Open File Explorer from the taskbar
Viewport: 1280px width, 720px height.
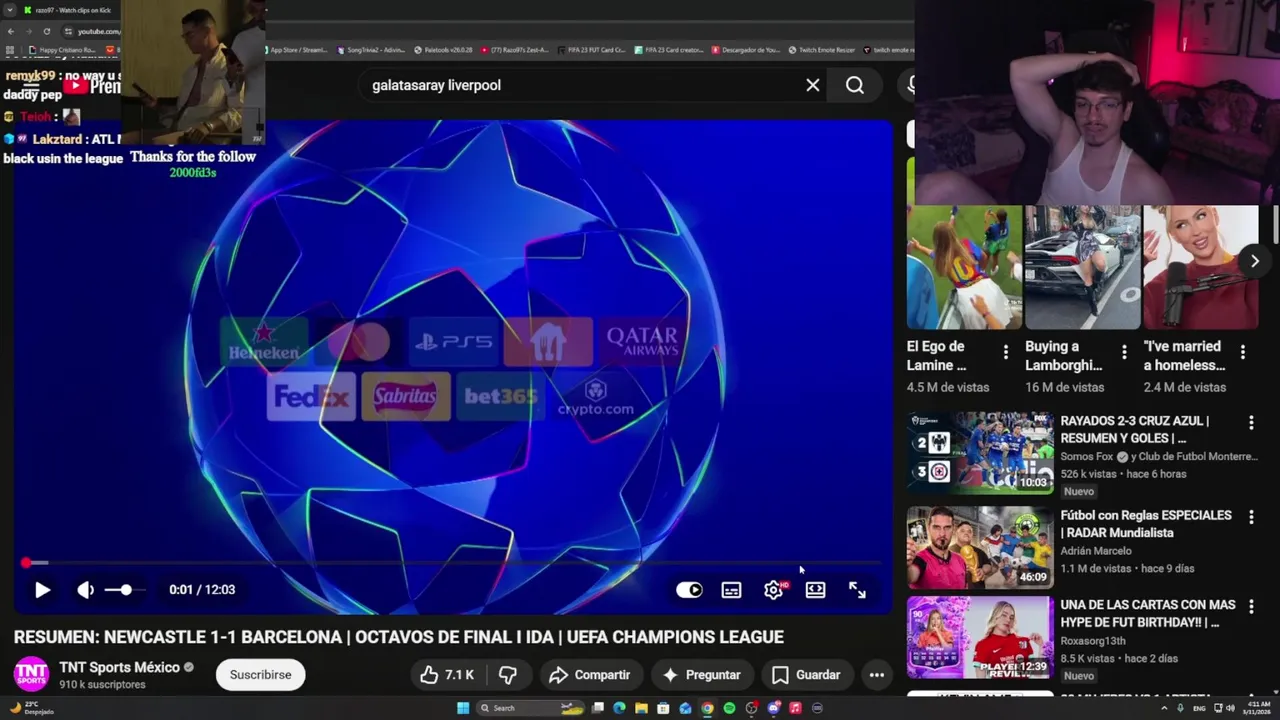click(641, 708)
